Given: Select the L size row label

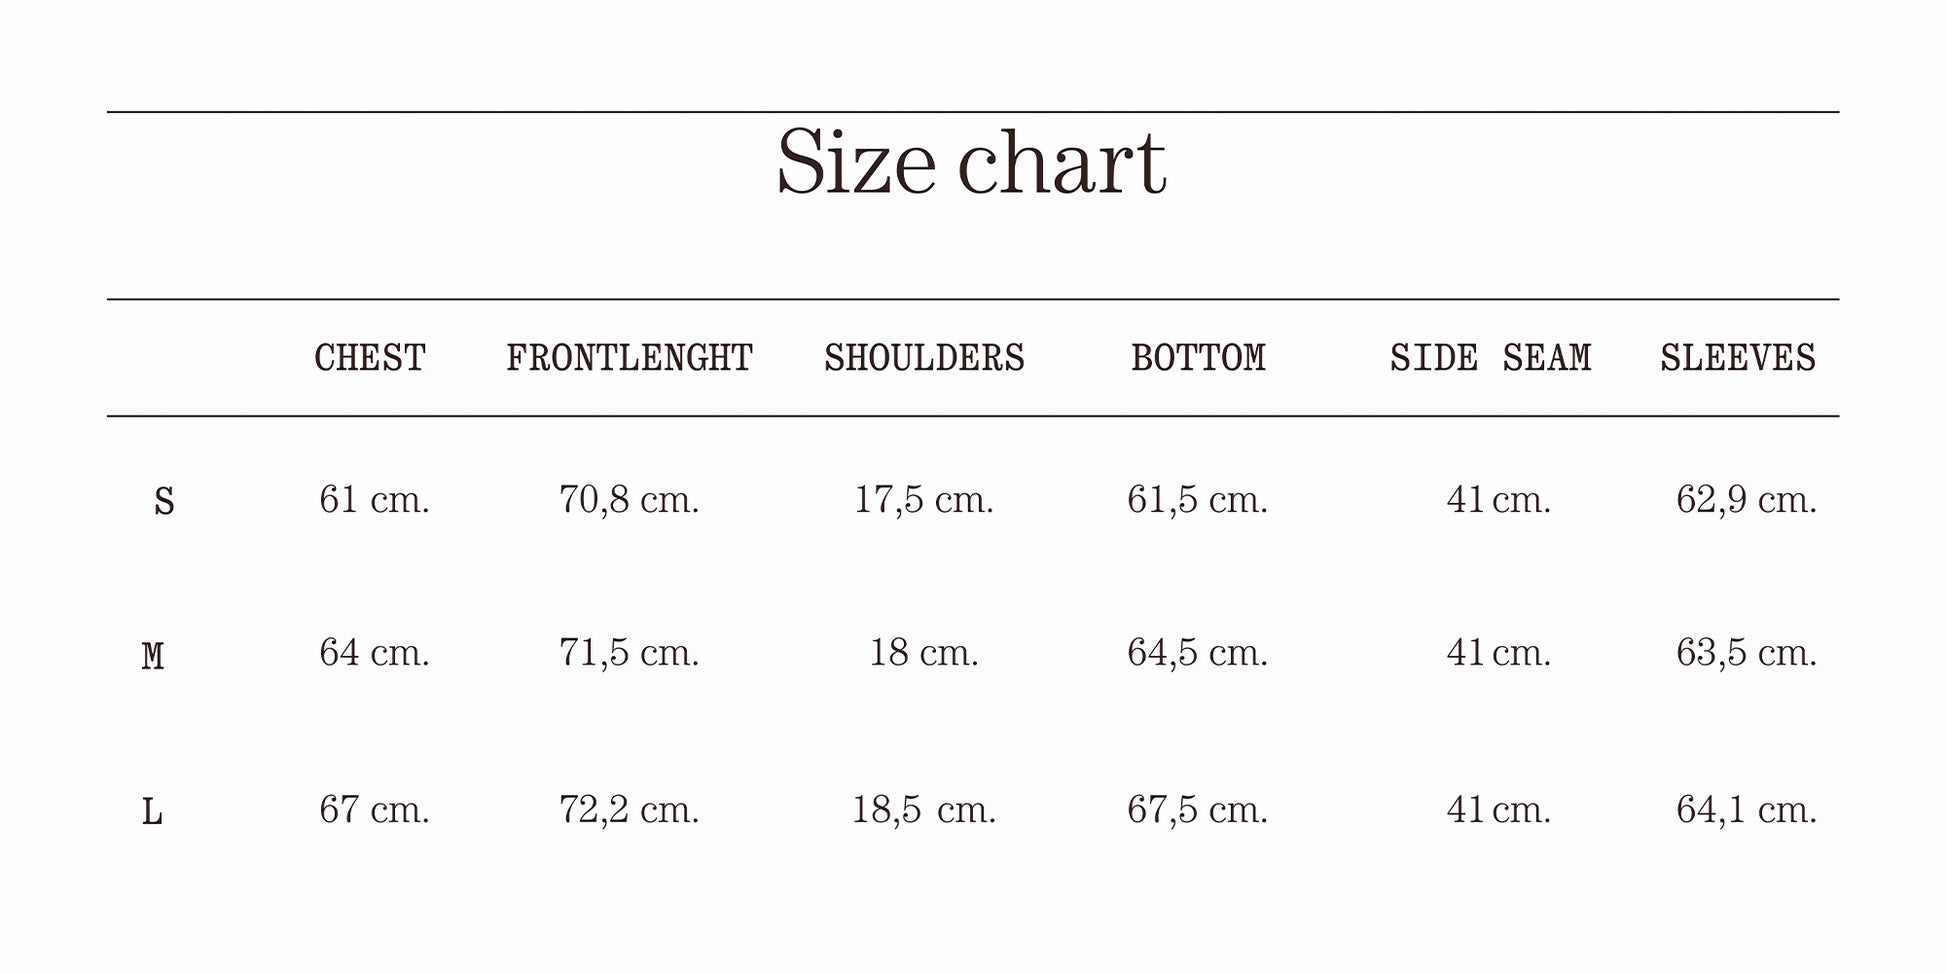Looking at the screenshot, I should pos(152,812).
